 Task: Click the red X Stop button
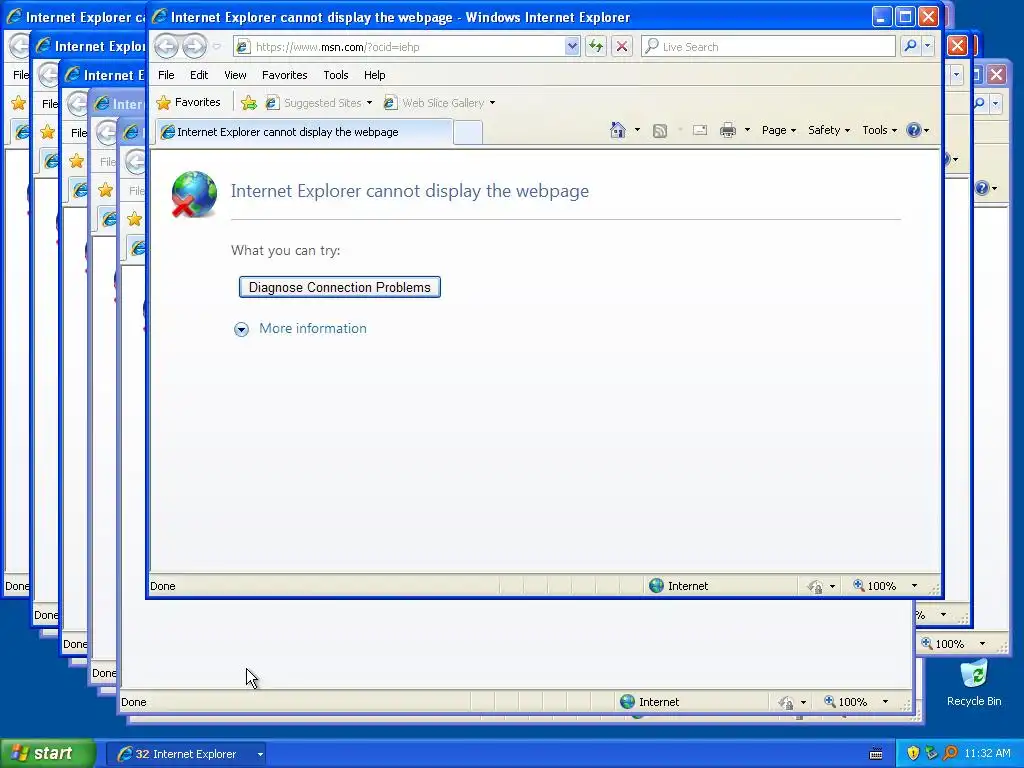point(622,46)
